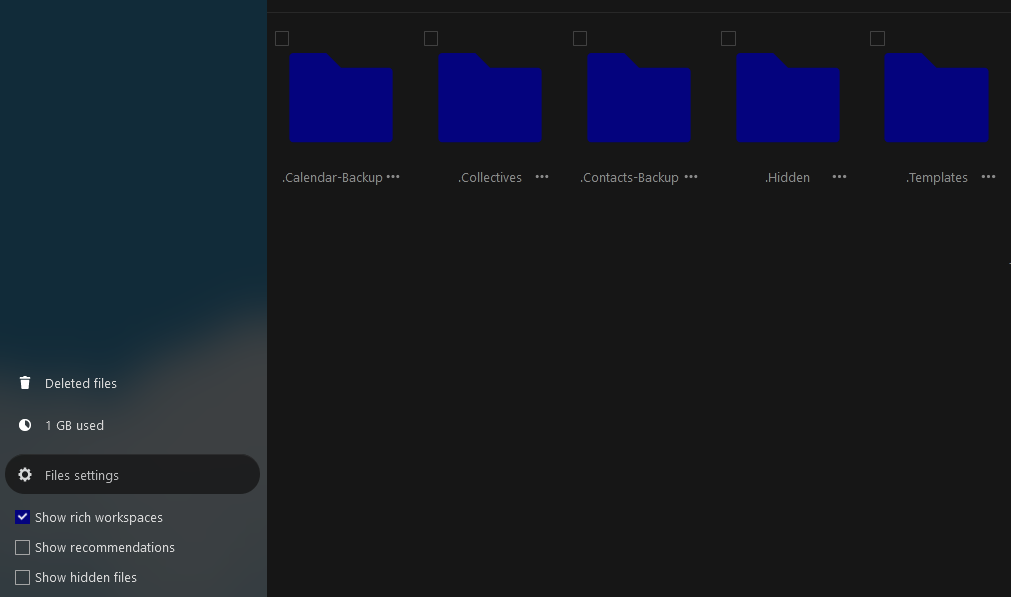Image resolution: width=1011 pixels, height=597 pixels.
Task: Open the .Hidden folder icon
Action: click(788, 98)
